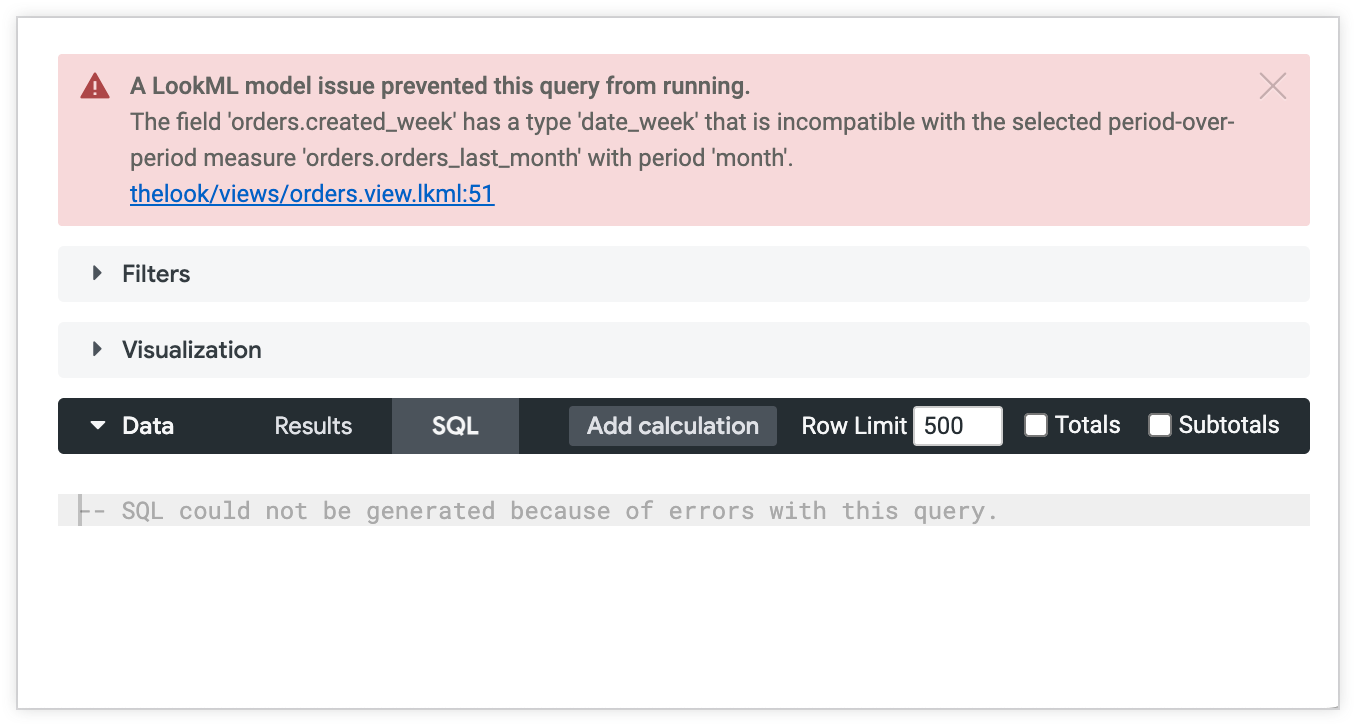Click the 'Row Limit' label text
The width and height of the screenshot is (1356, 726).
pyautogui.click(x=854, y=426)
